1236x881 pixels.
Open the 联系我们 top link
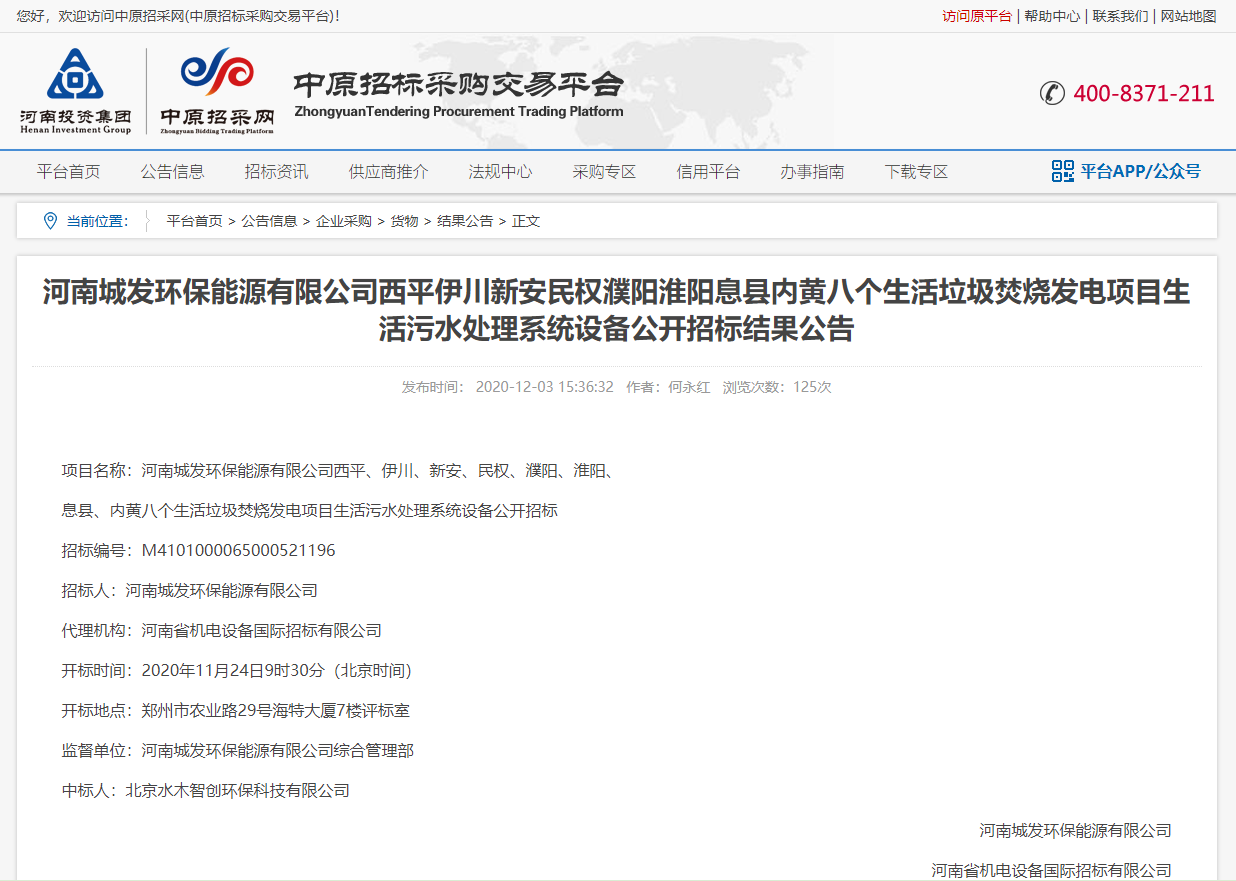(1120, 16)
